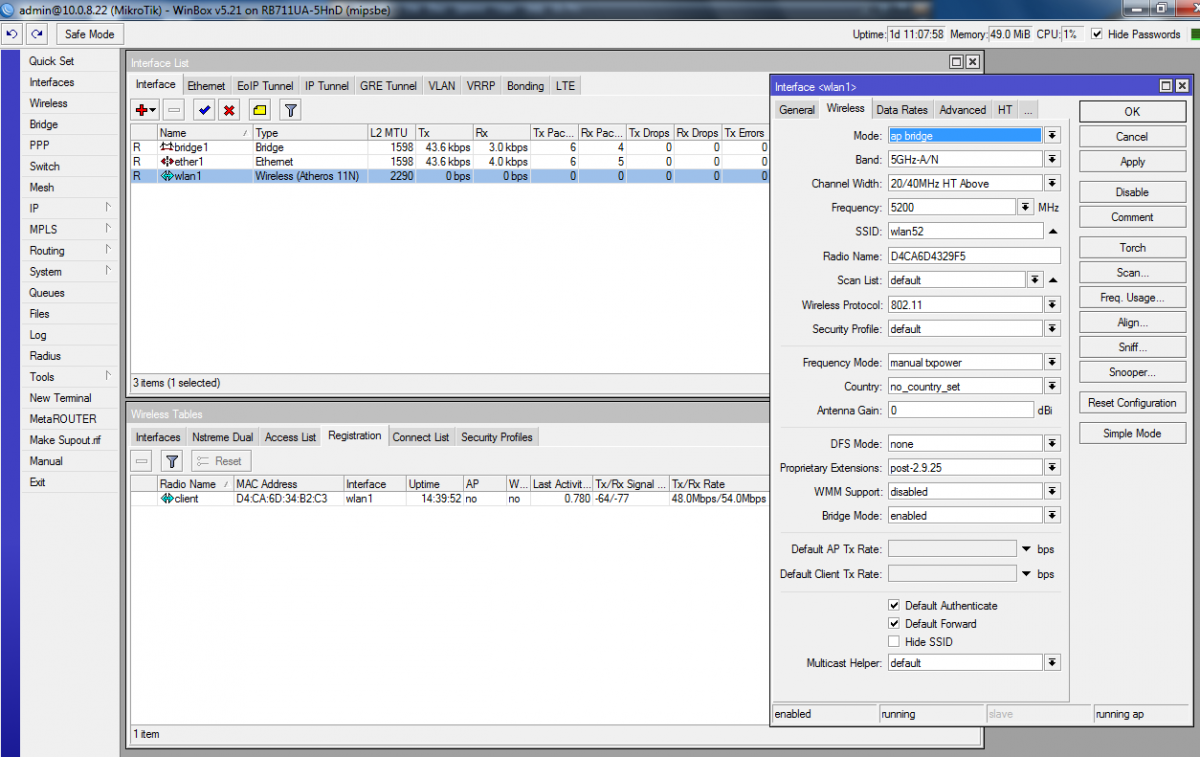Click the red plus add interface icon
This screenshot has height=757, width=1200.
pyautogui.click(x=144, y=110)
